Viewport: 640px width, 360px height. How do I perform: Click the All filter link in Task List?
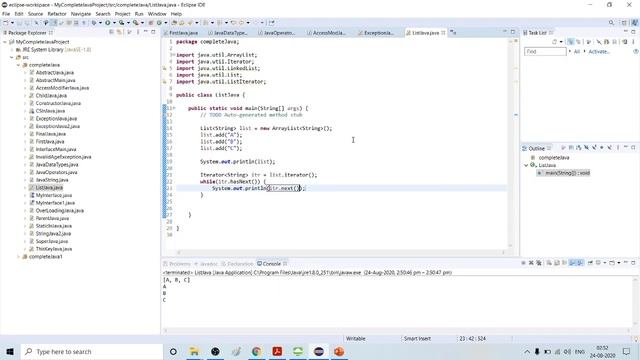[x=577, y=52]
